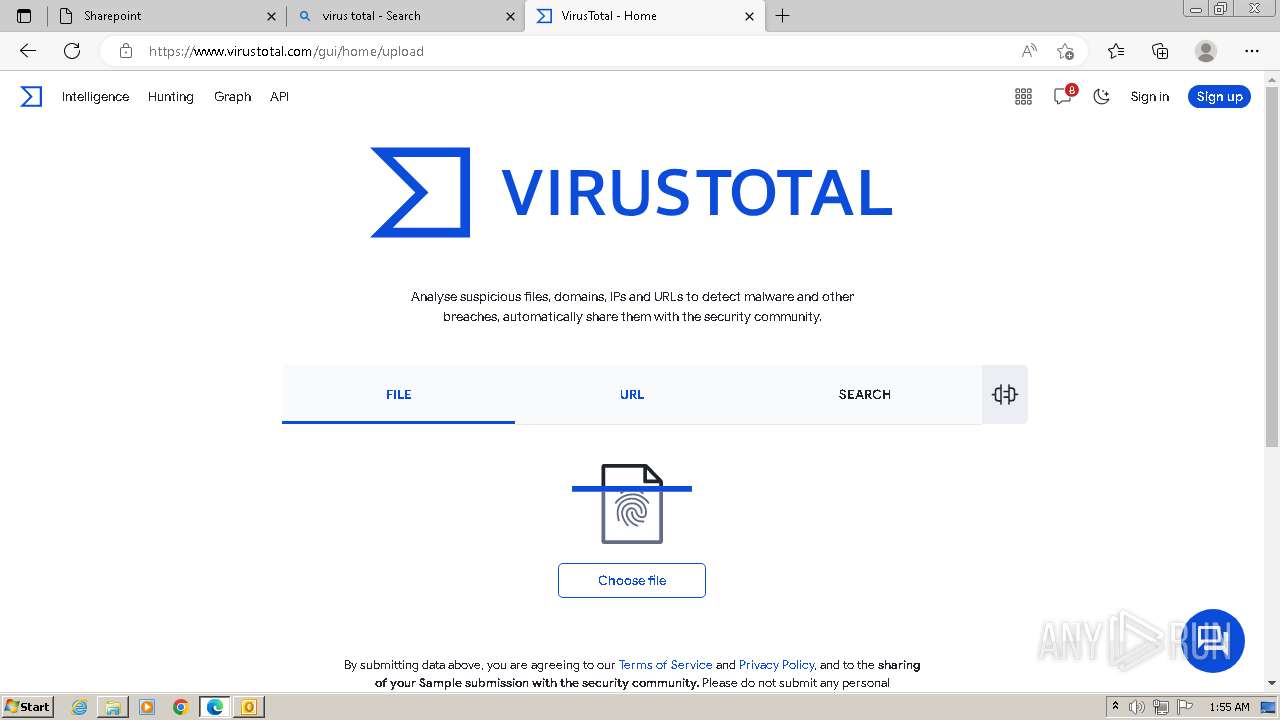Screen dimensions: 1280x720
Task: Open the Terms of Service link
Action: tap(665, 664)
